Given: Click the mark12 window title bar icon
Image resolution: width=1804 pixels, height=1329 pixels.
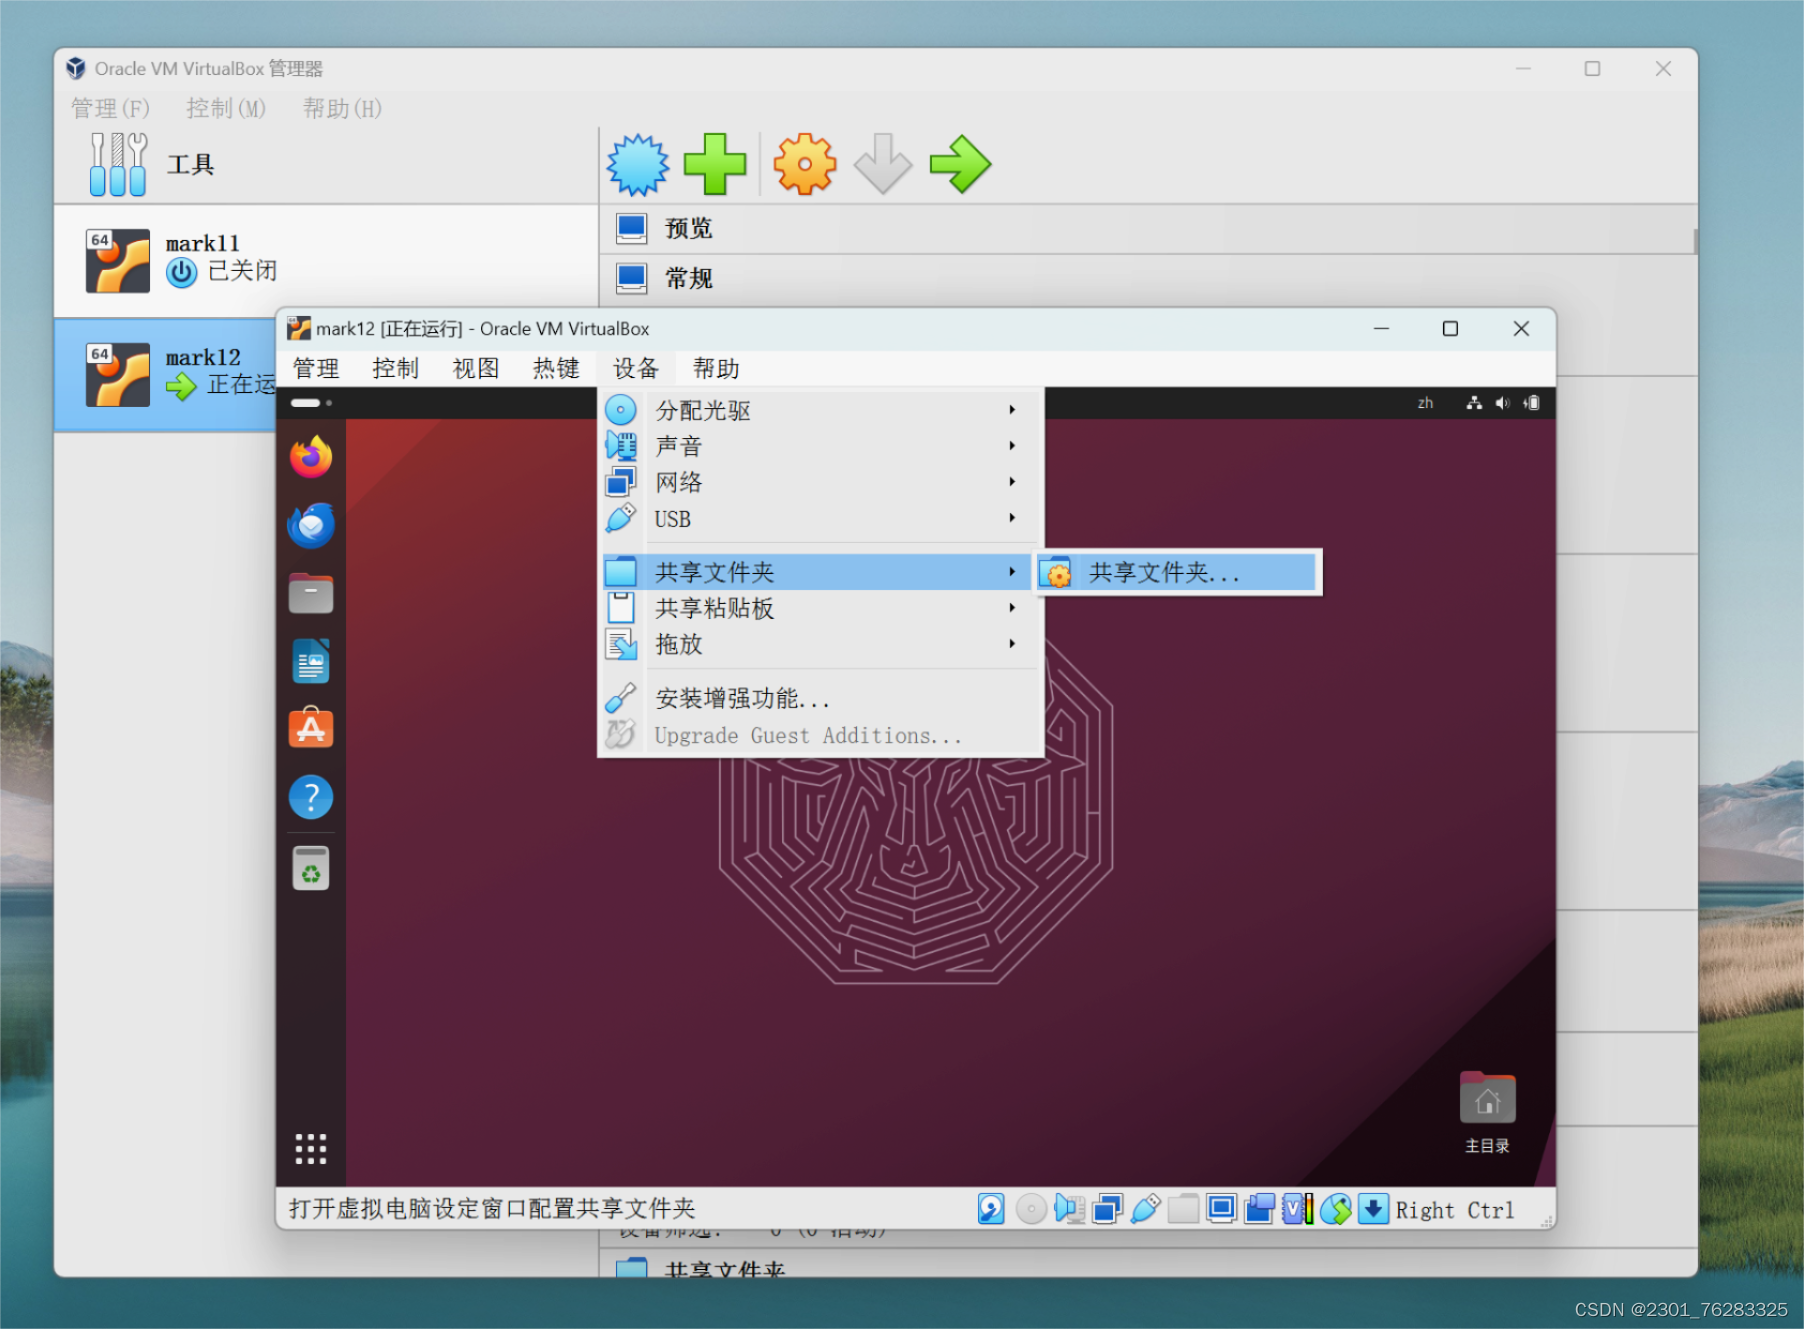Looking at the screenshot, I should pos(298,328).
